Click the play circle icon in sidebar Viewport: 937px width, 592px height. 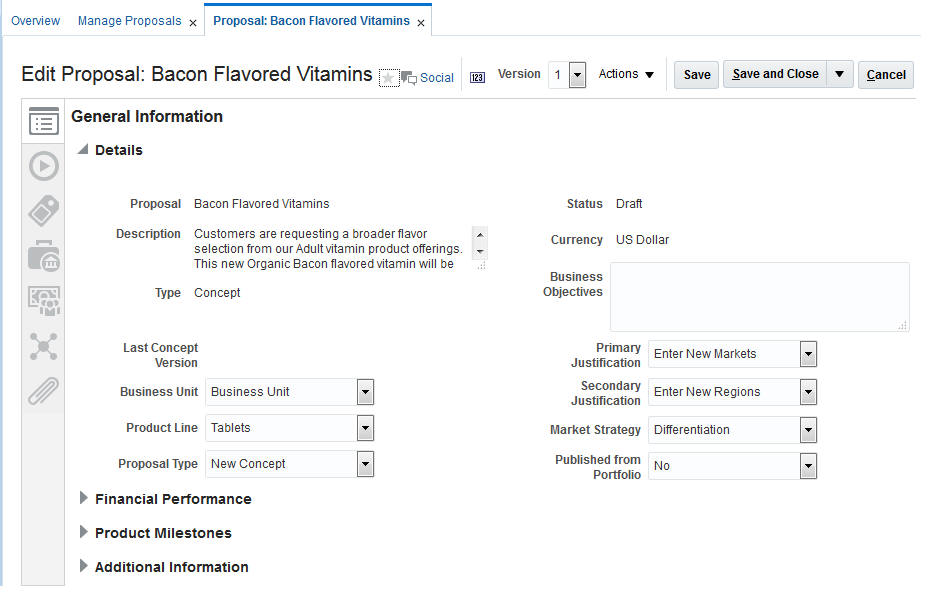(43, 166)
